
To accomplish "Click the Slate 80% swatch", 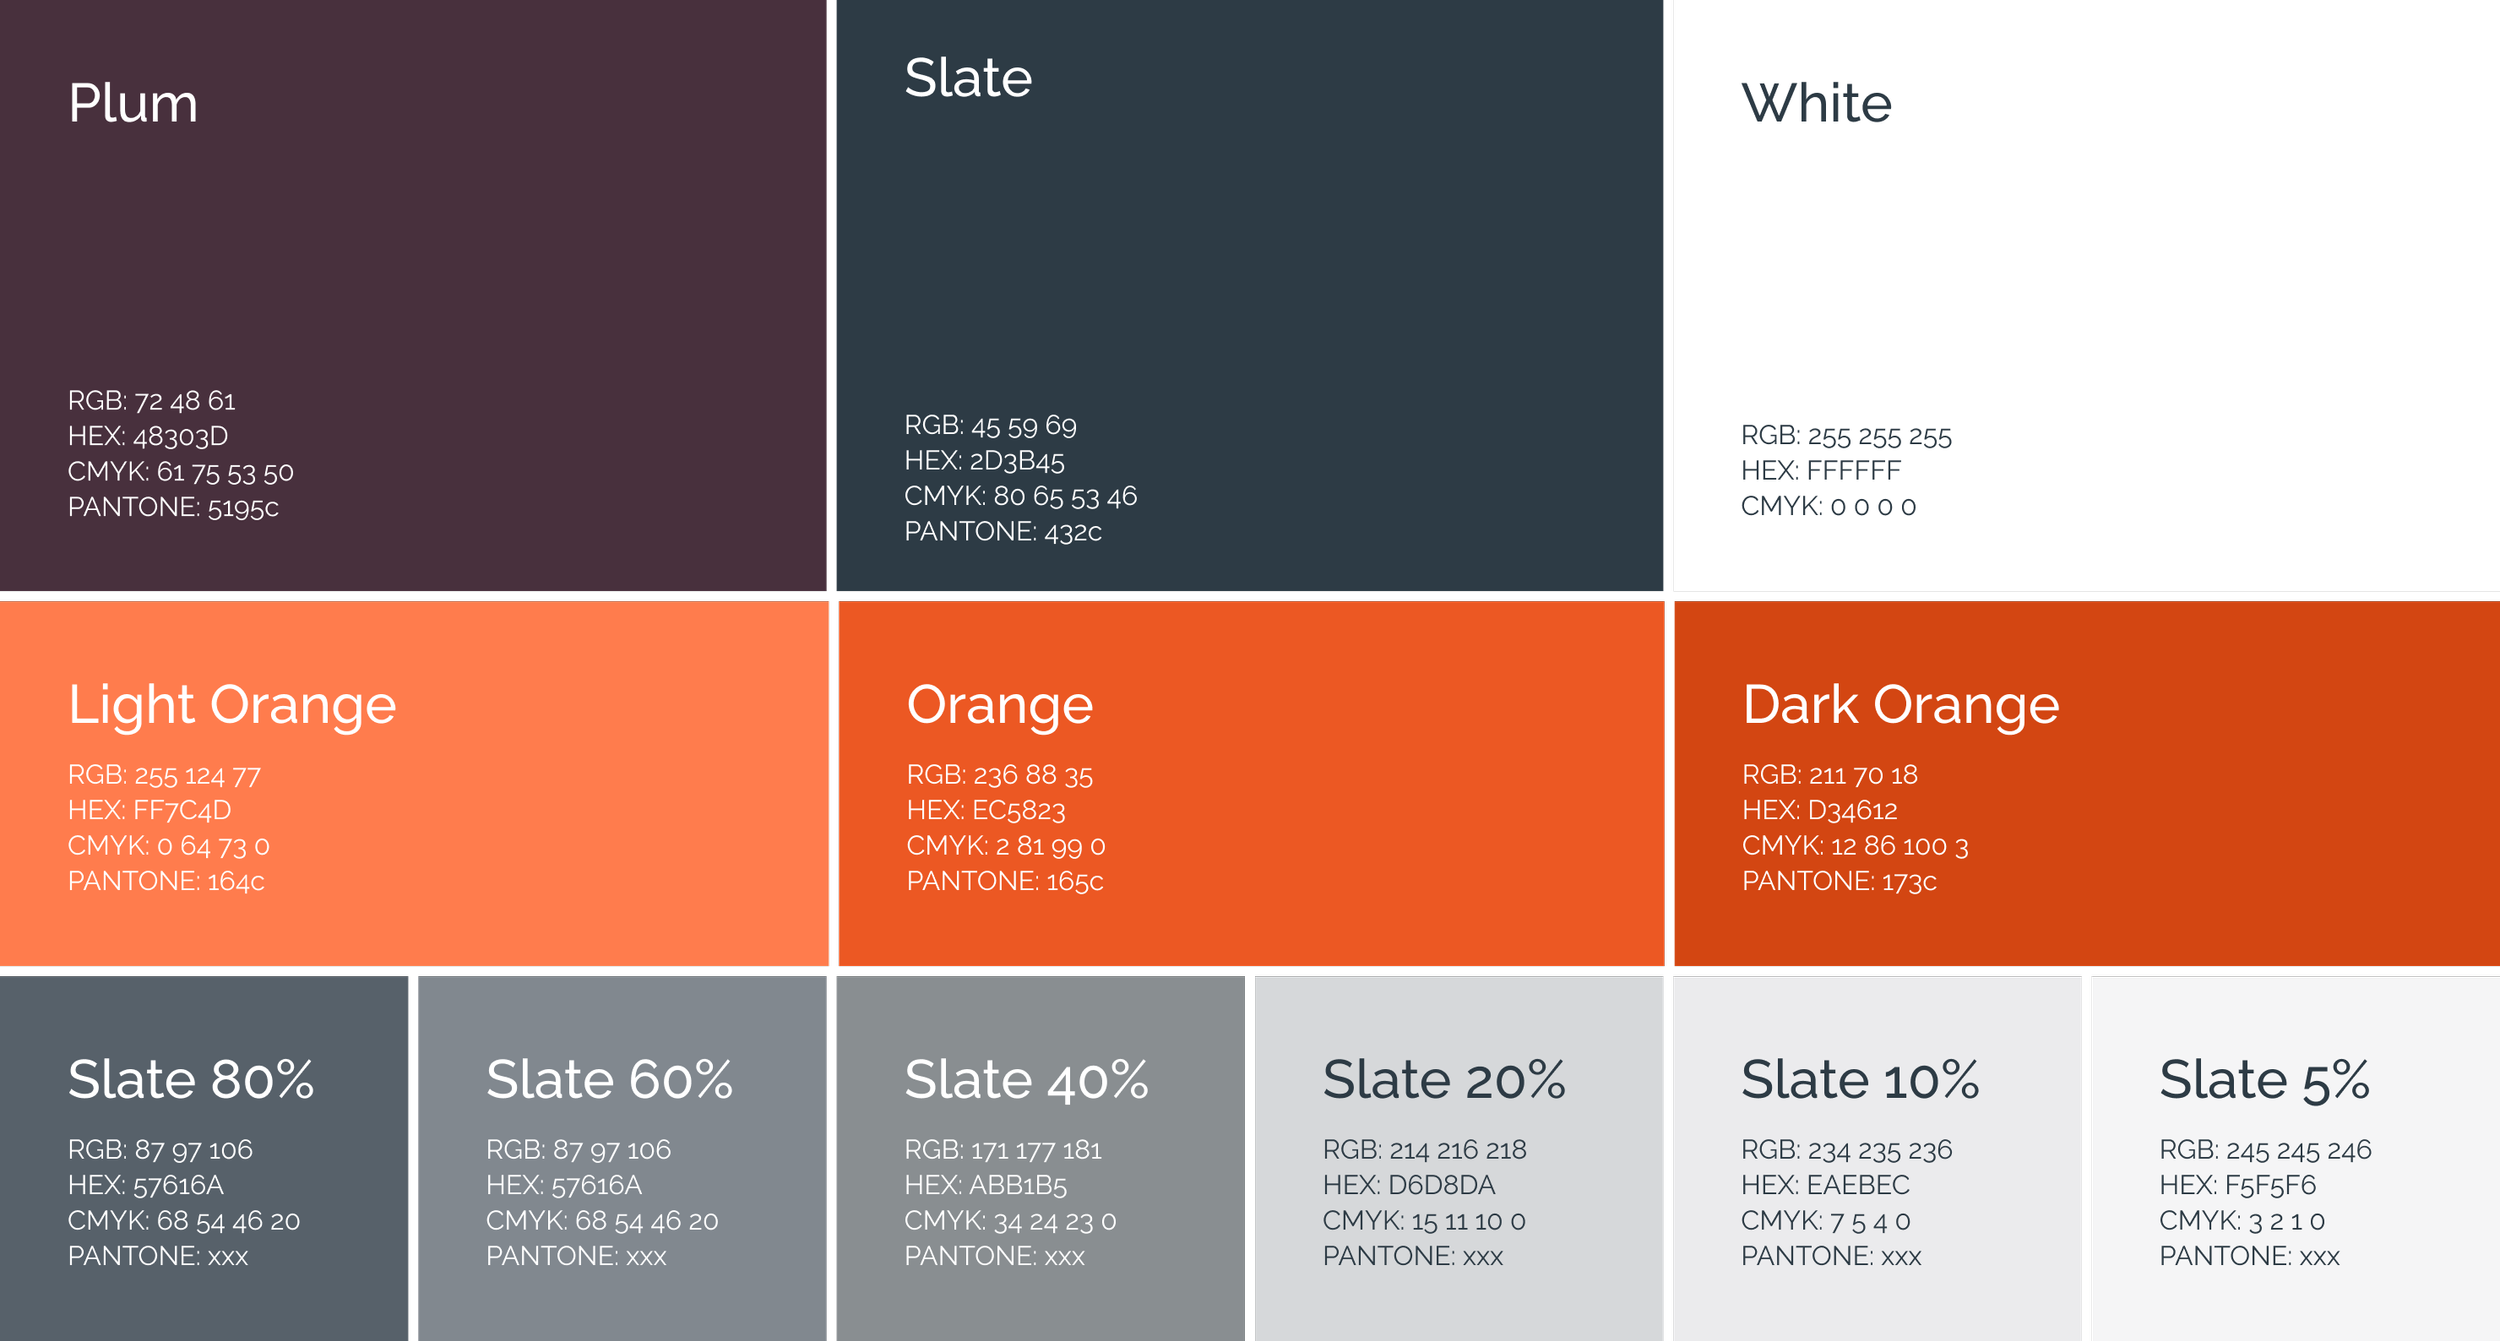I will [x=204, y=1160].
